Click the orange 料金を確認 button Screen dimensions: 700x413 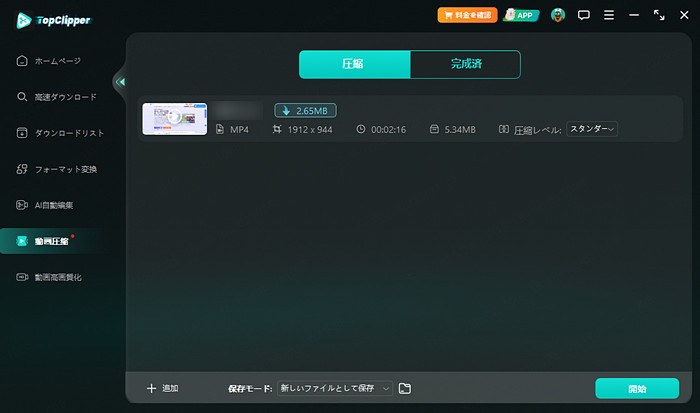467,15
